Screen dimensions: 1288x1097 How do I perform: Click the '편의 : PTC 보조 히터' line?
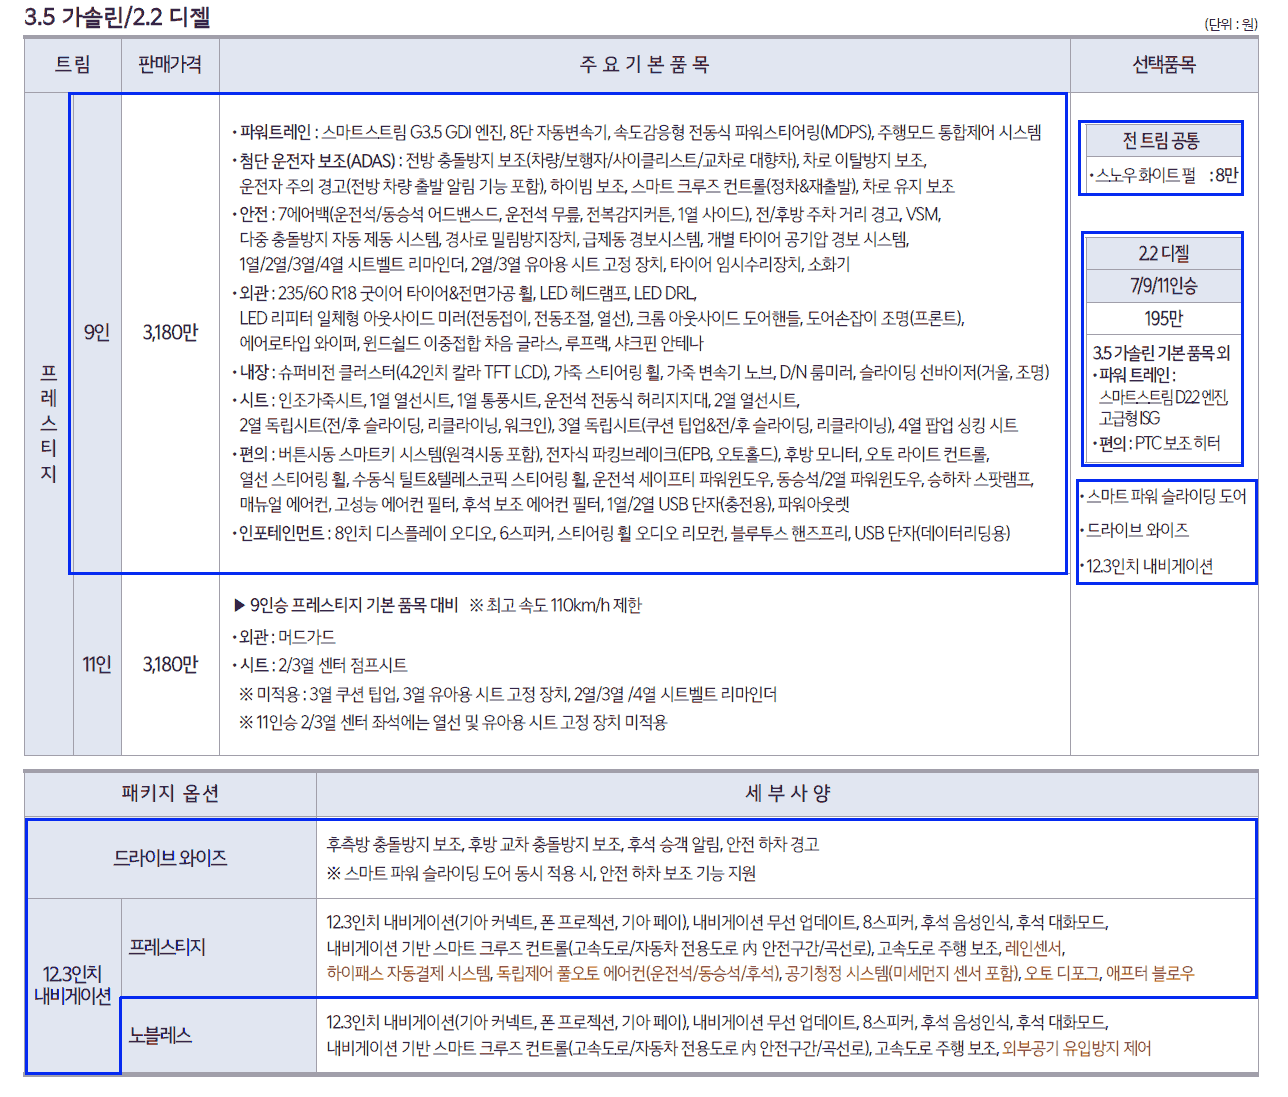1155,443
